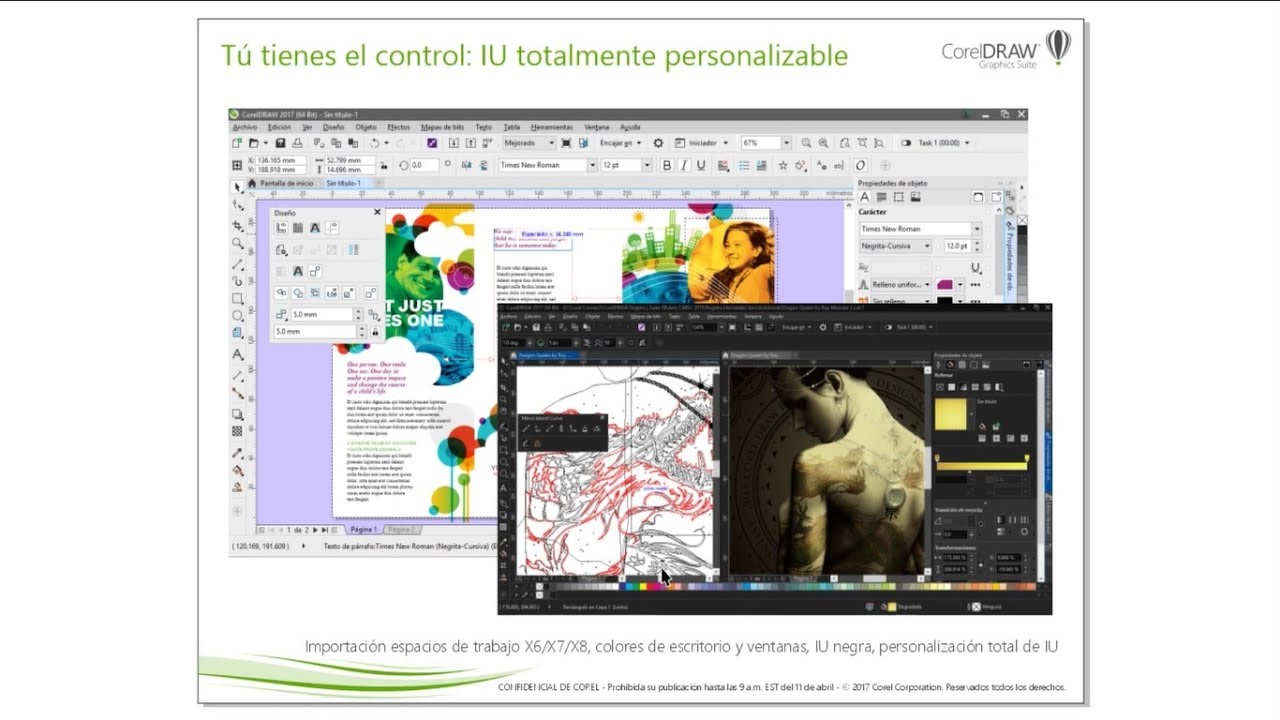Open the Mejorado view mode dropdown
Image resolution: width=1280 pixels, height=720 pixels.
[x=552, y=143]
